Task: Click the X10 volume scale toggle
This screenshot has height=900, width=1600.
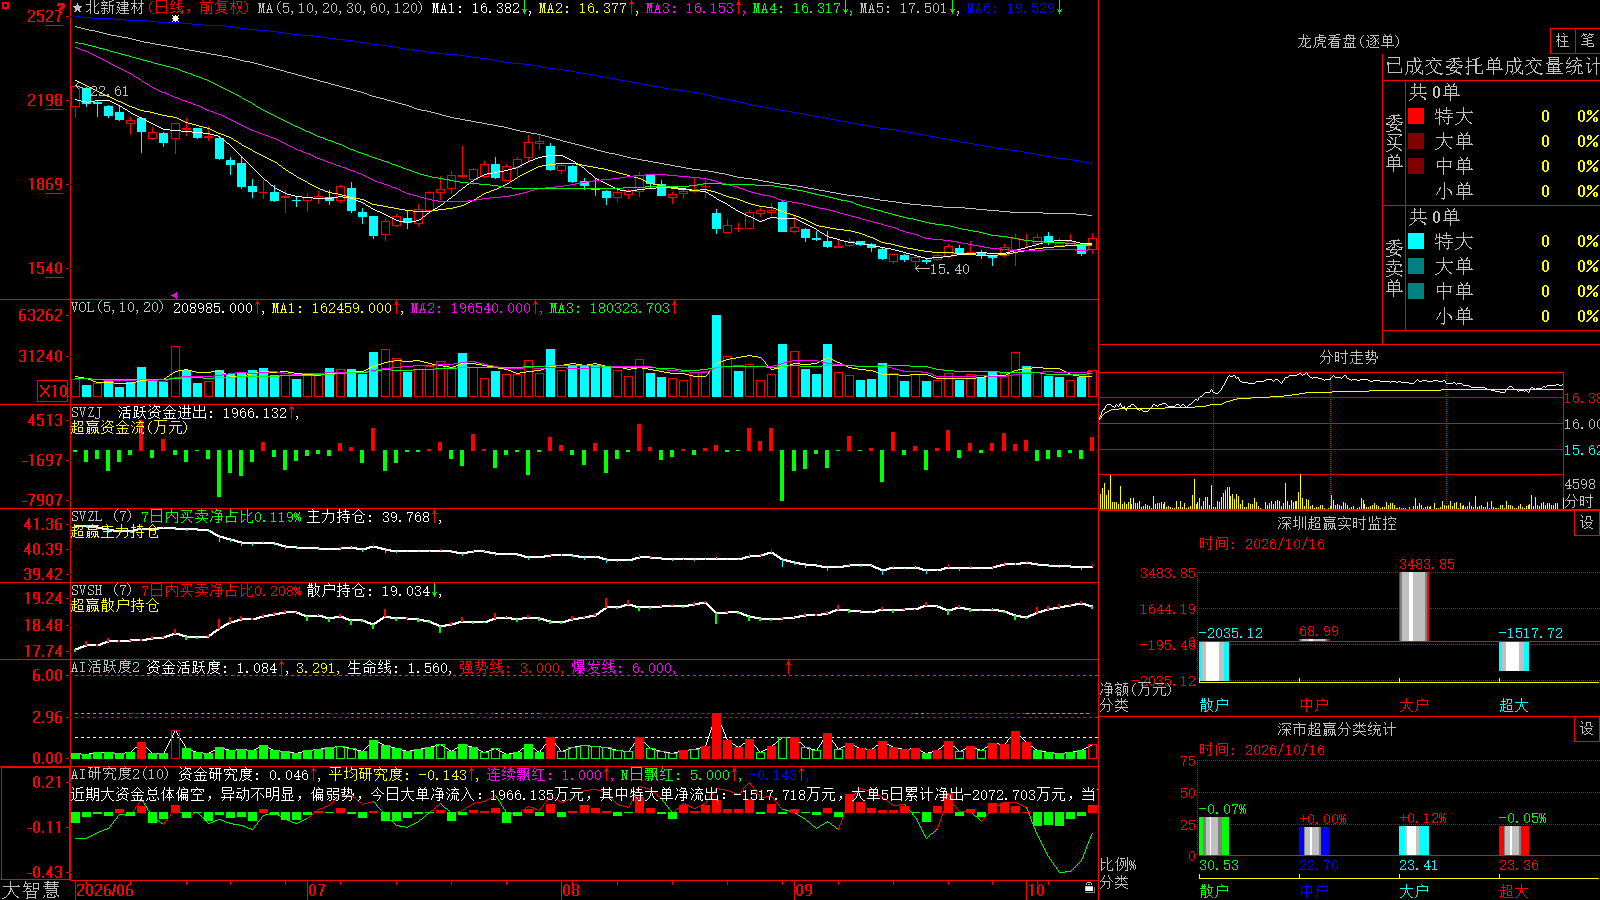Action: pyautogui.click(x=54, y=391)
